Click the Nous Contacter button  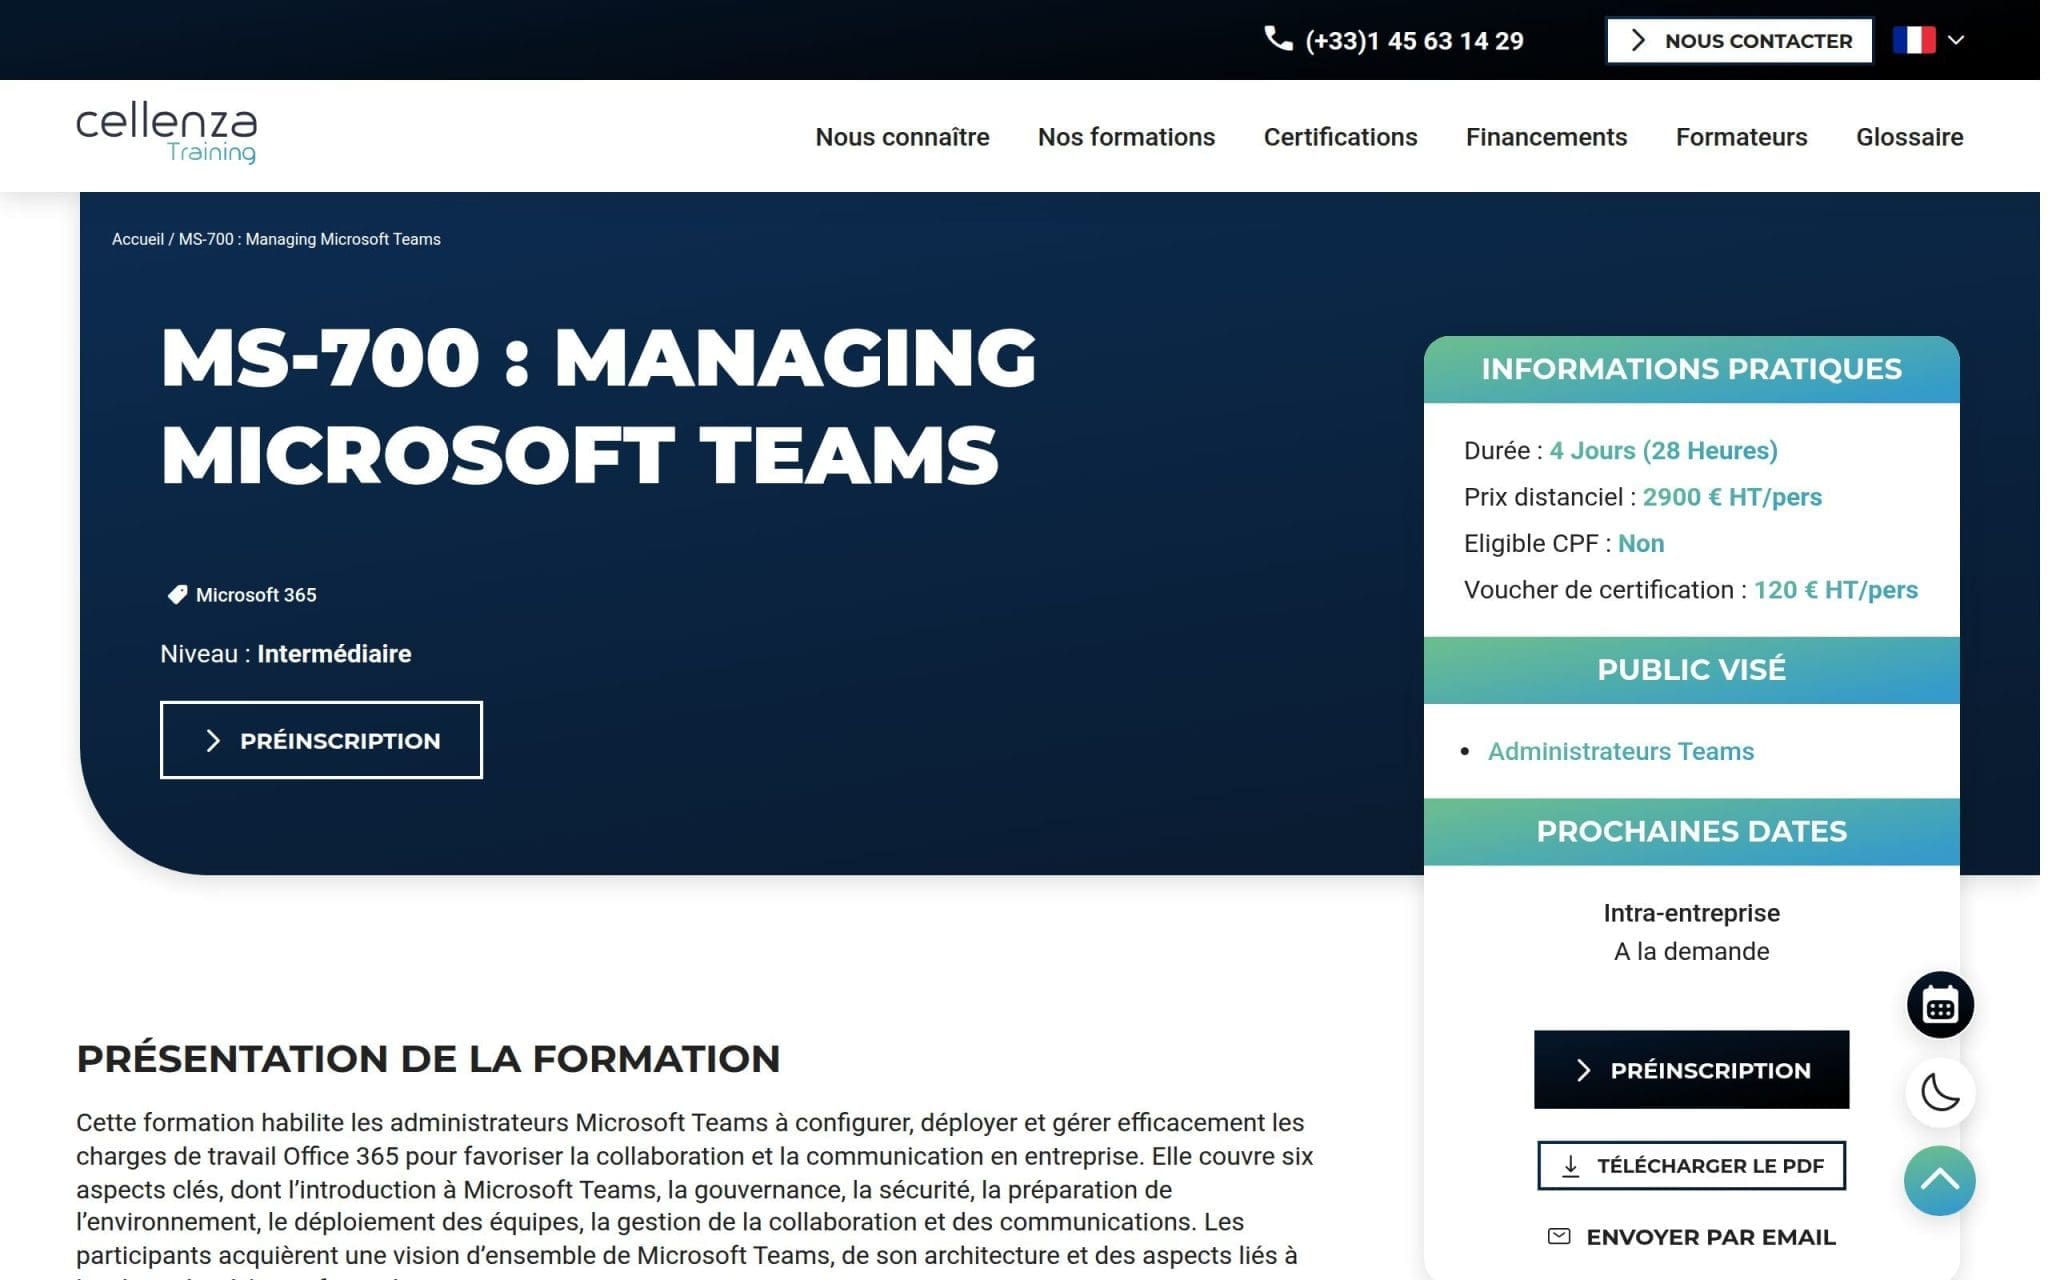click(1740, 41)
